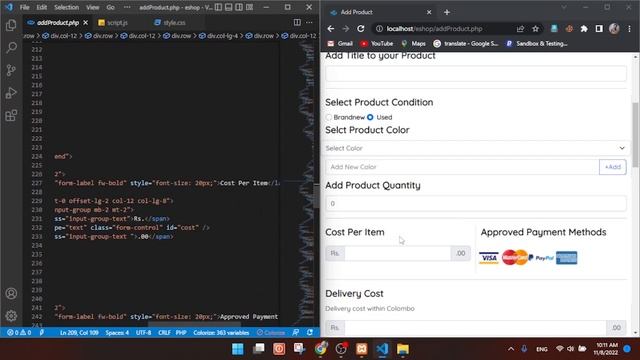
Task: Change language mode PHP
Action: coord(181,333)
